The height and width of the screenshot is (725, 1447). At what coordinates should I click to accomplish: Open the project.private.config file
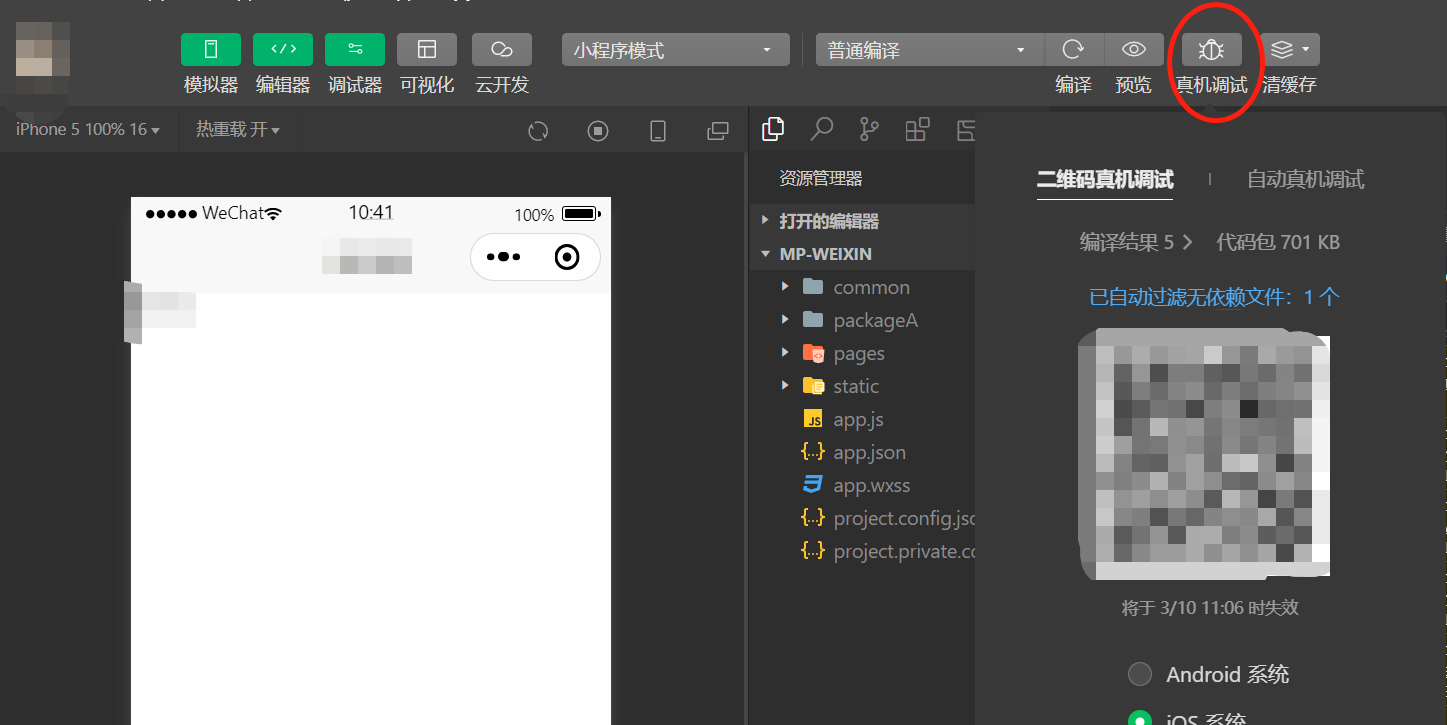click(862, 551)
